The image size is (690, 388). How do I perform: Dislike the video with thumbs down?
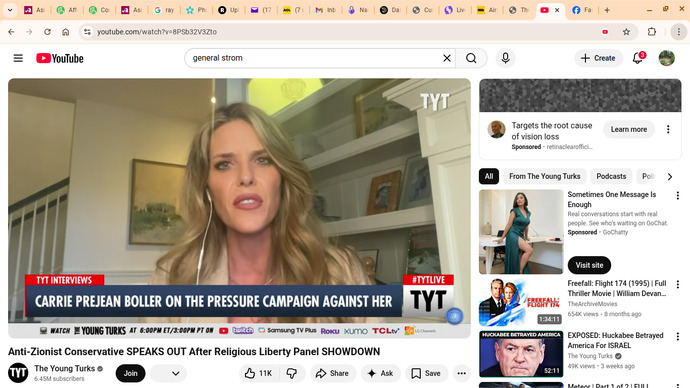point(292,373)
